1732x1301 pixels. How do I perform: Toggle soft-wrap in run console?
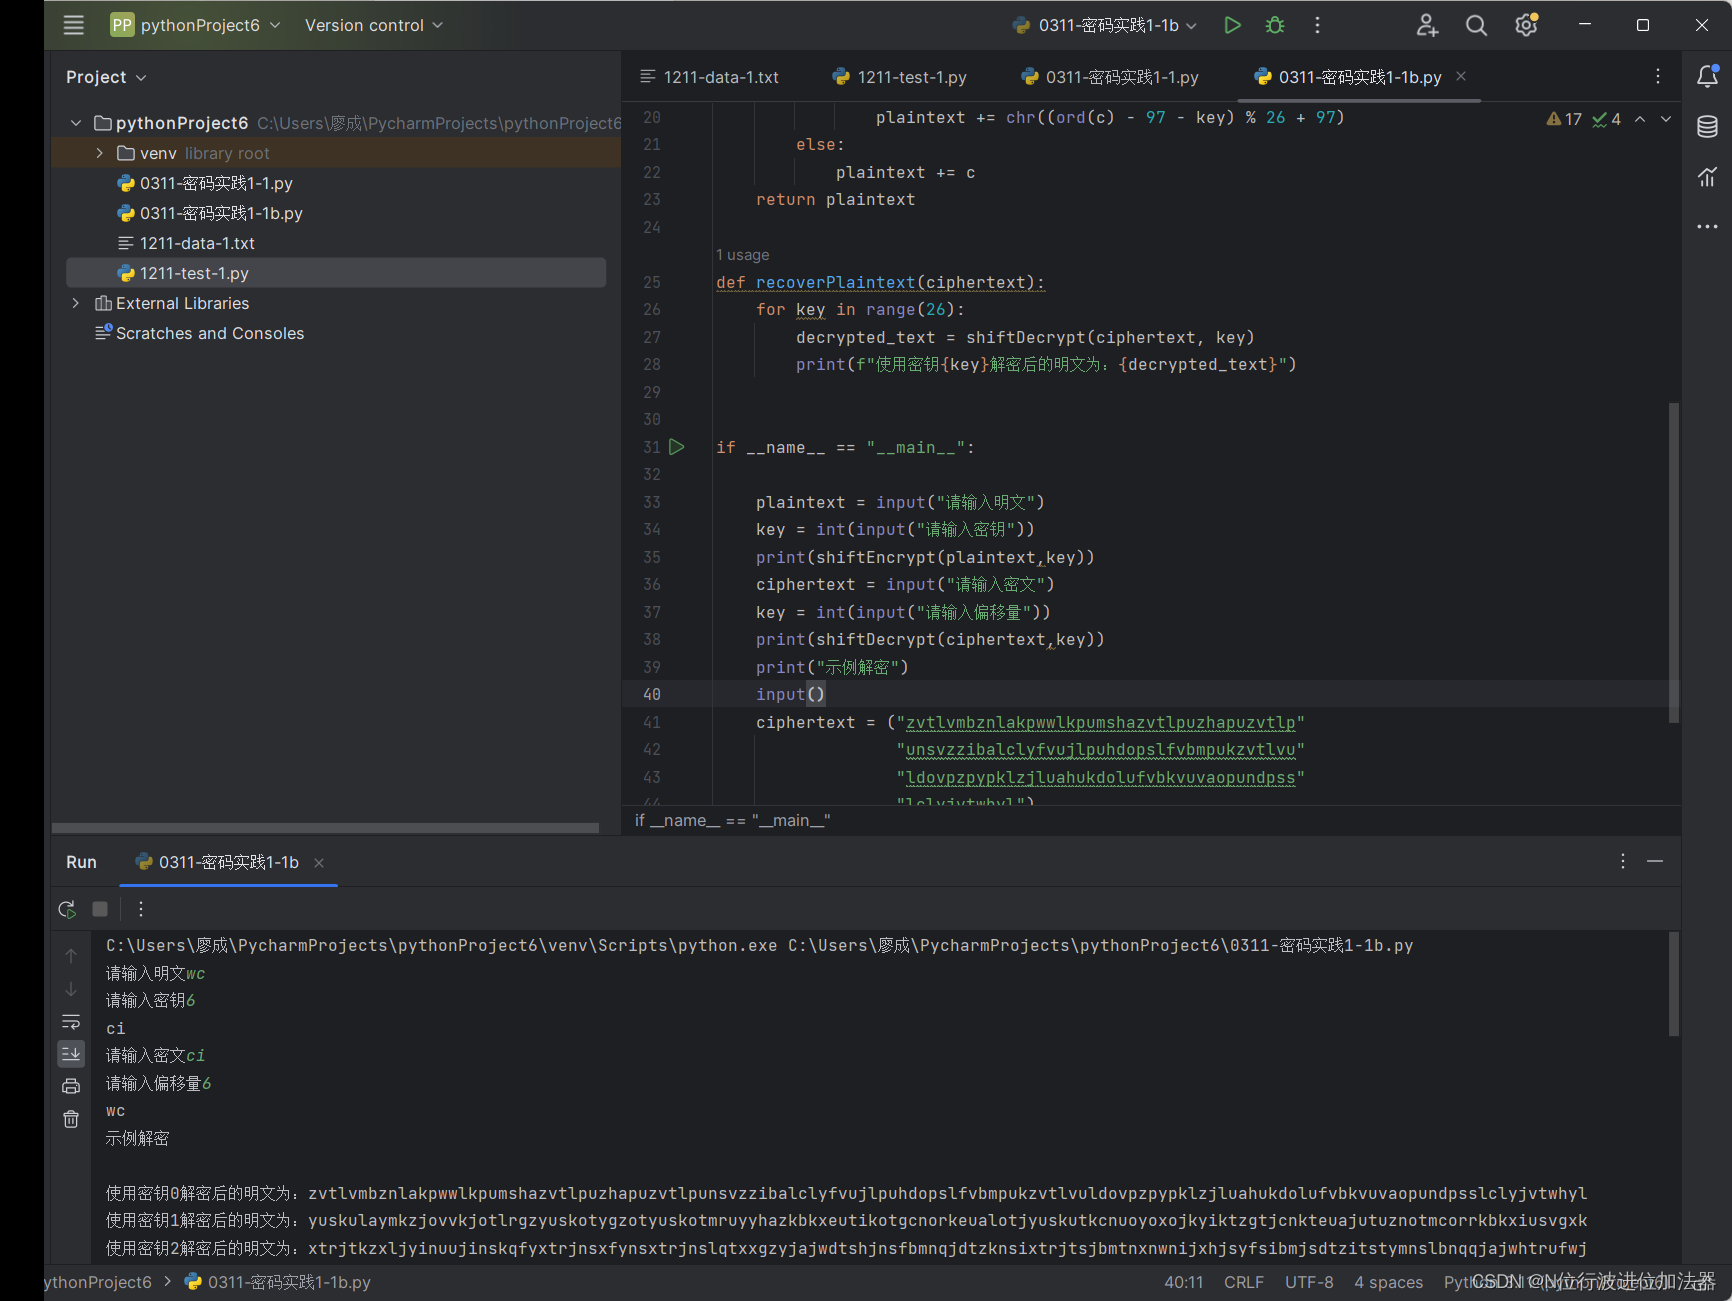coord(71,1022)
